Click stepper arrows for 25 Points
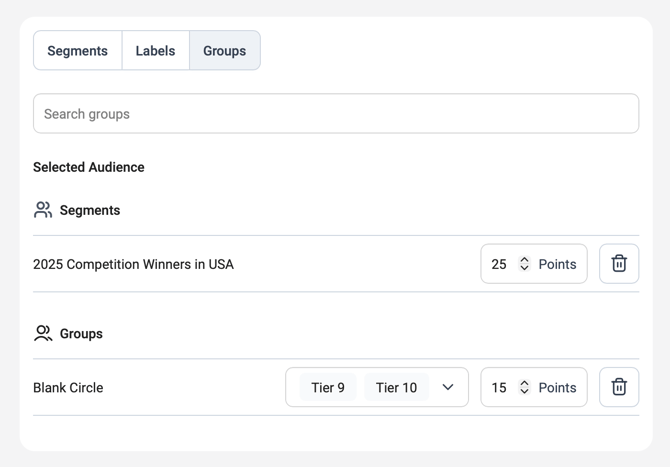 tap(524, 264)
